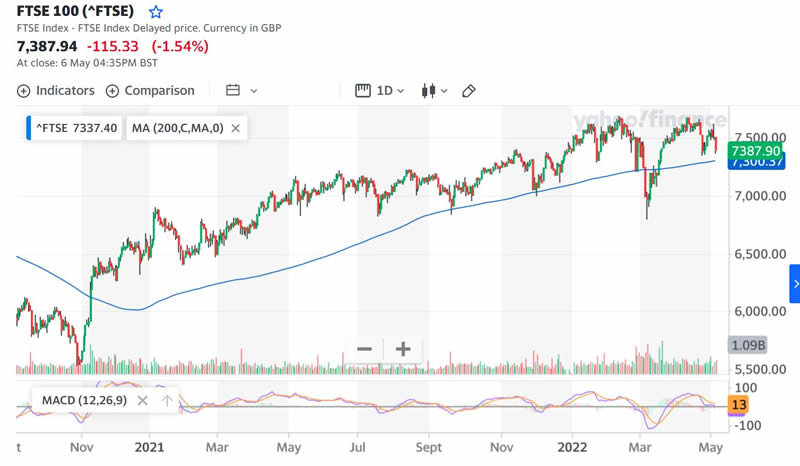Click the green 7387.90 price tag
800x466 pixels.
(x=755, y=151)
